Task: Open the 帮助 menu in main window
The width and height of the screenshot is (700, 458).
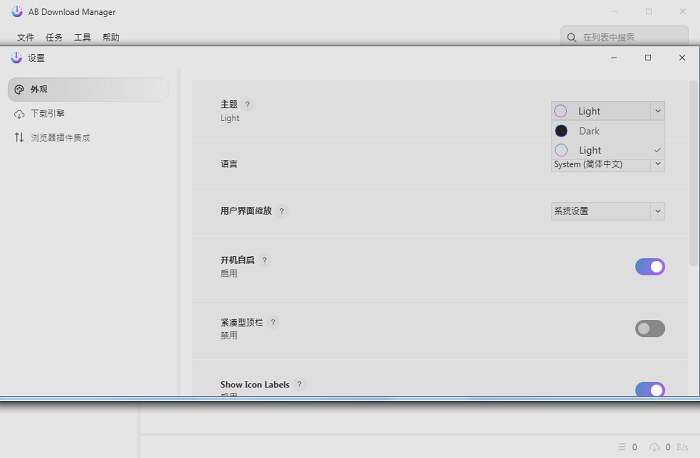Action: coord(111,37)
